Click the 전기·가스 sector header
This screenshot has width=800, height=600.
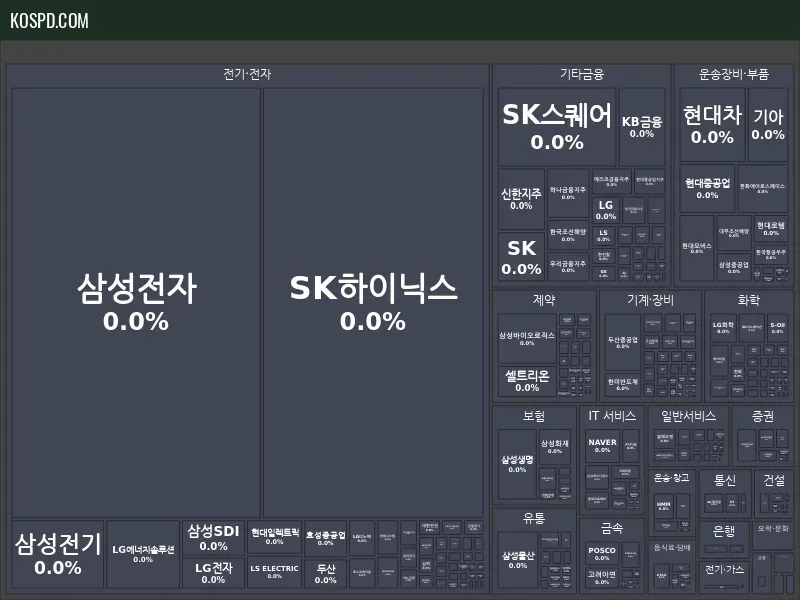coord(724,569)
